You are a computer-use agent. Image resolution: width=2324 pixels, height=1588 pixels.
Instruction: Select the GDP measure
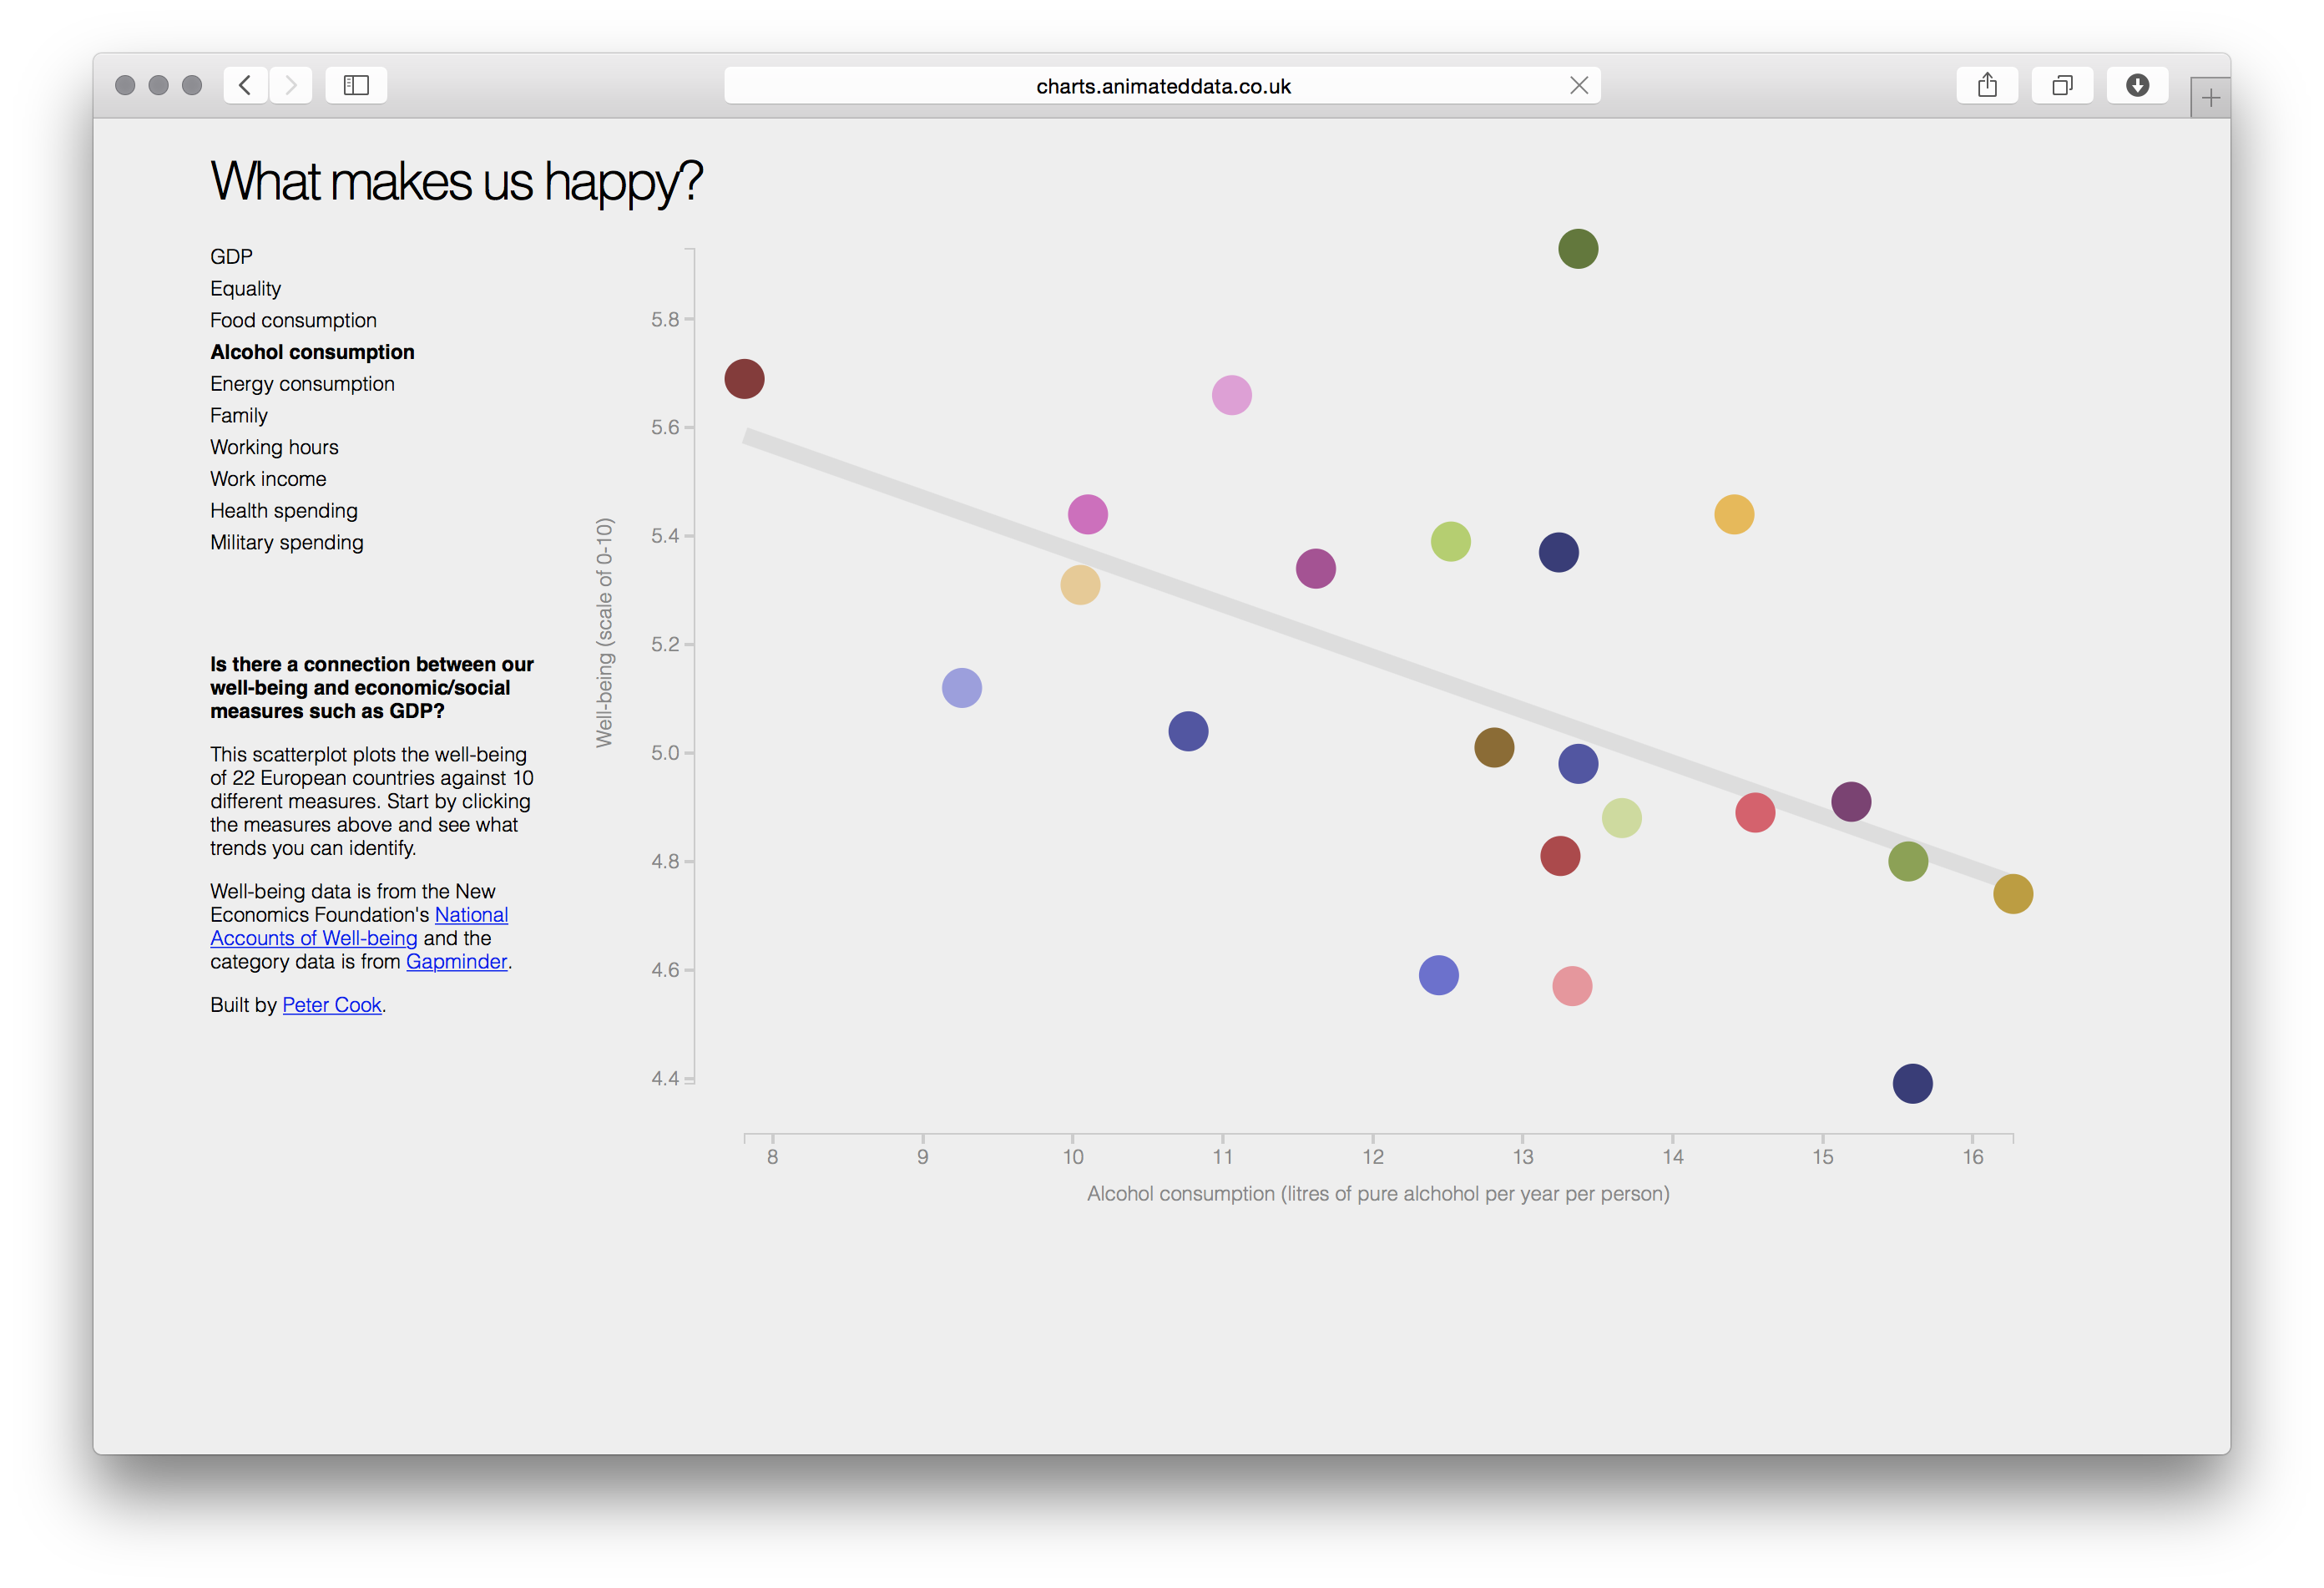[x=231, y=257]
